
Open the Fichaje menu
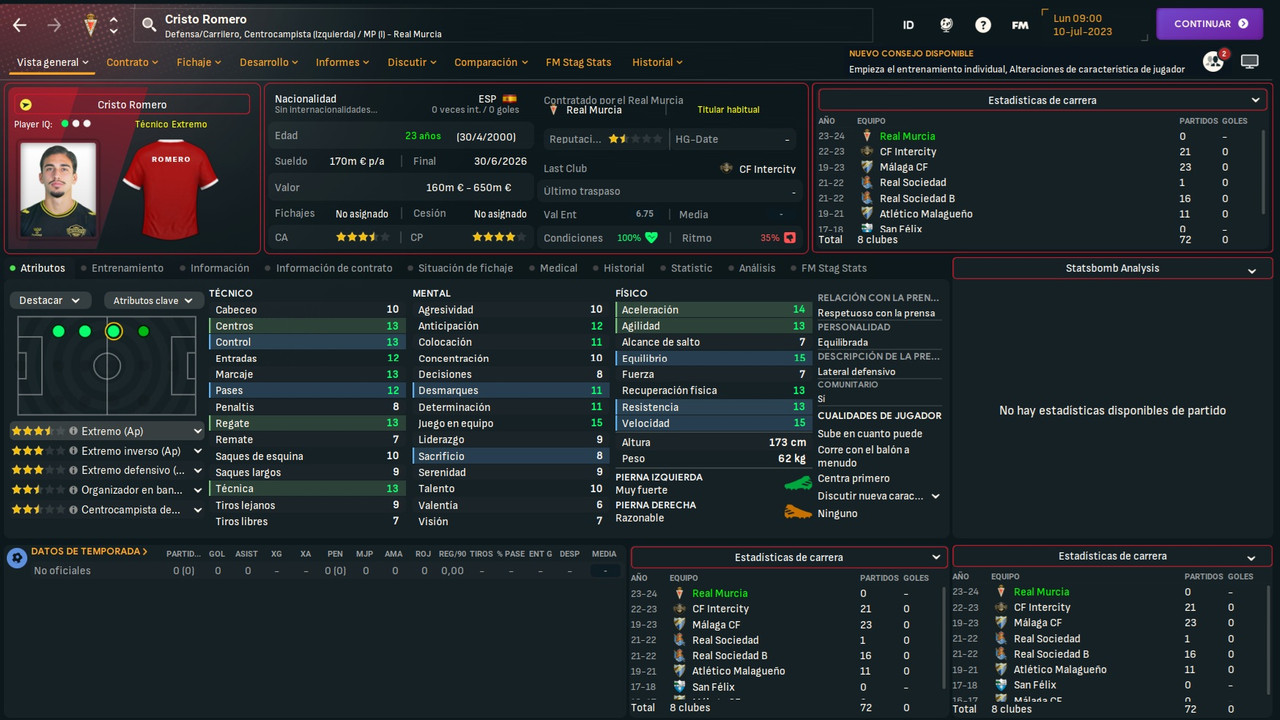[199, 62]
